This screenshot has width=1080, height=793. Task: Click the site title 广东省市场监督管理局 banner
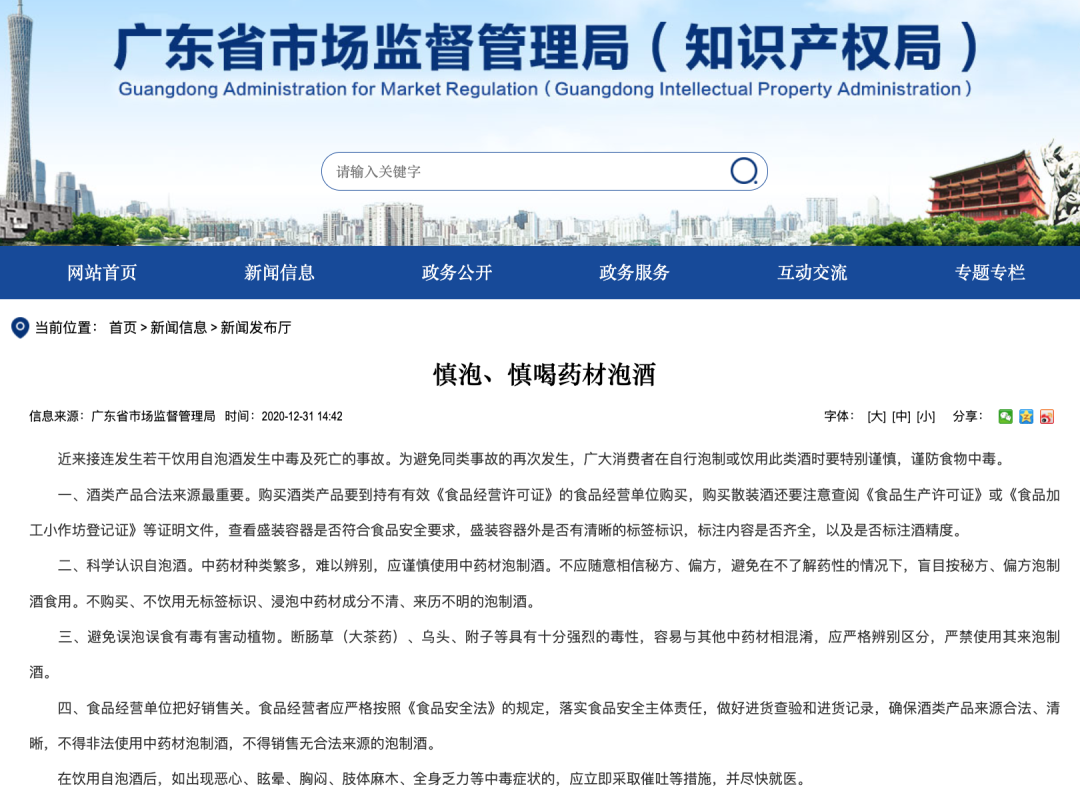click(x=545, y=47)
